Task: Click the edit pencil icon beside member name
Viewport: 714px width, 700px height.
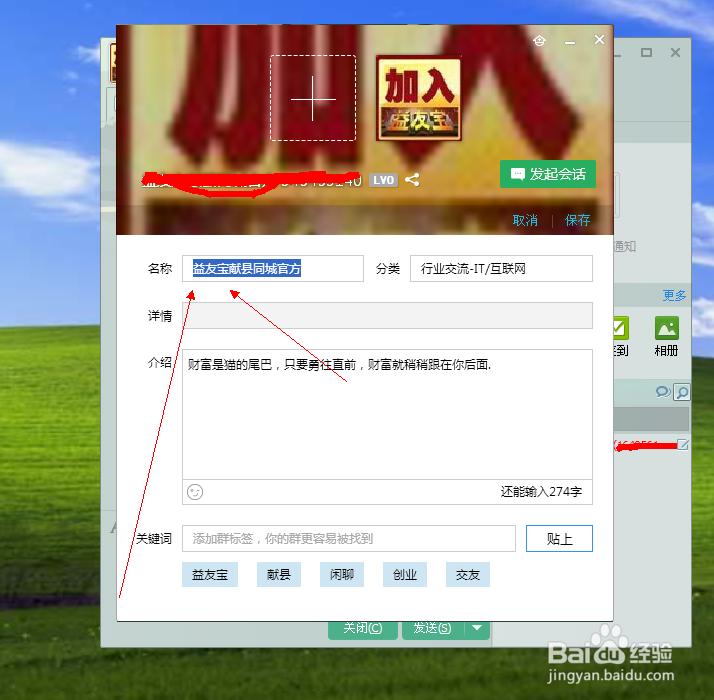Action: pyautogui.click(x=683, y=445)
